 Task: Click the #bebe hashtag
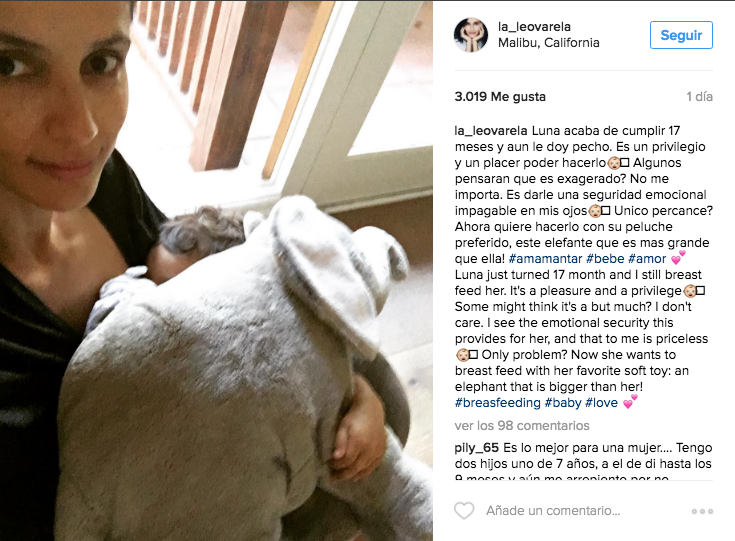[605, 259]
